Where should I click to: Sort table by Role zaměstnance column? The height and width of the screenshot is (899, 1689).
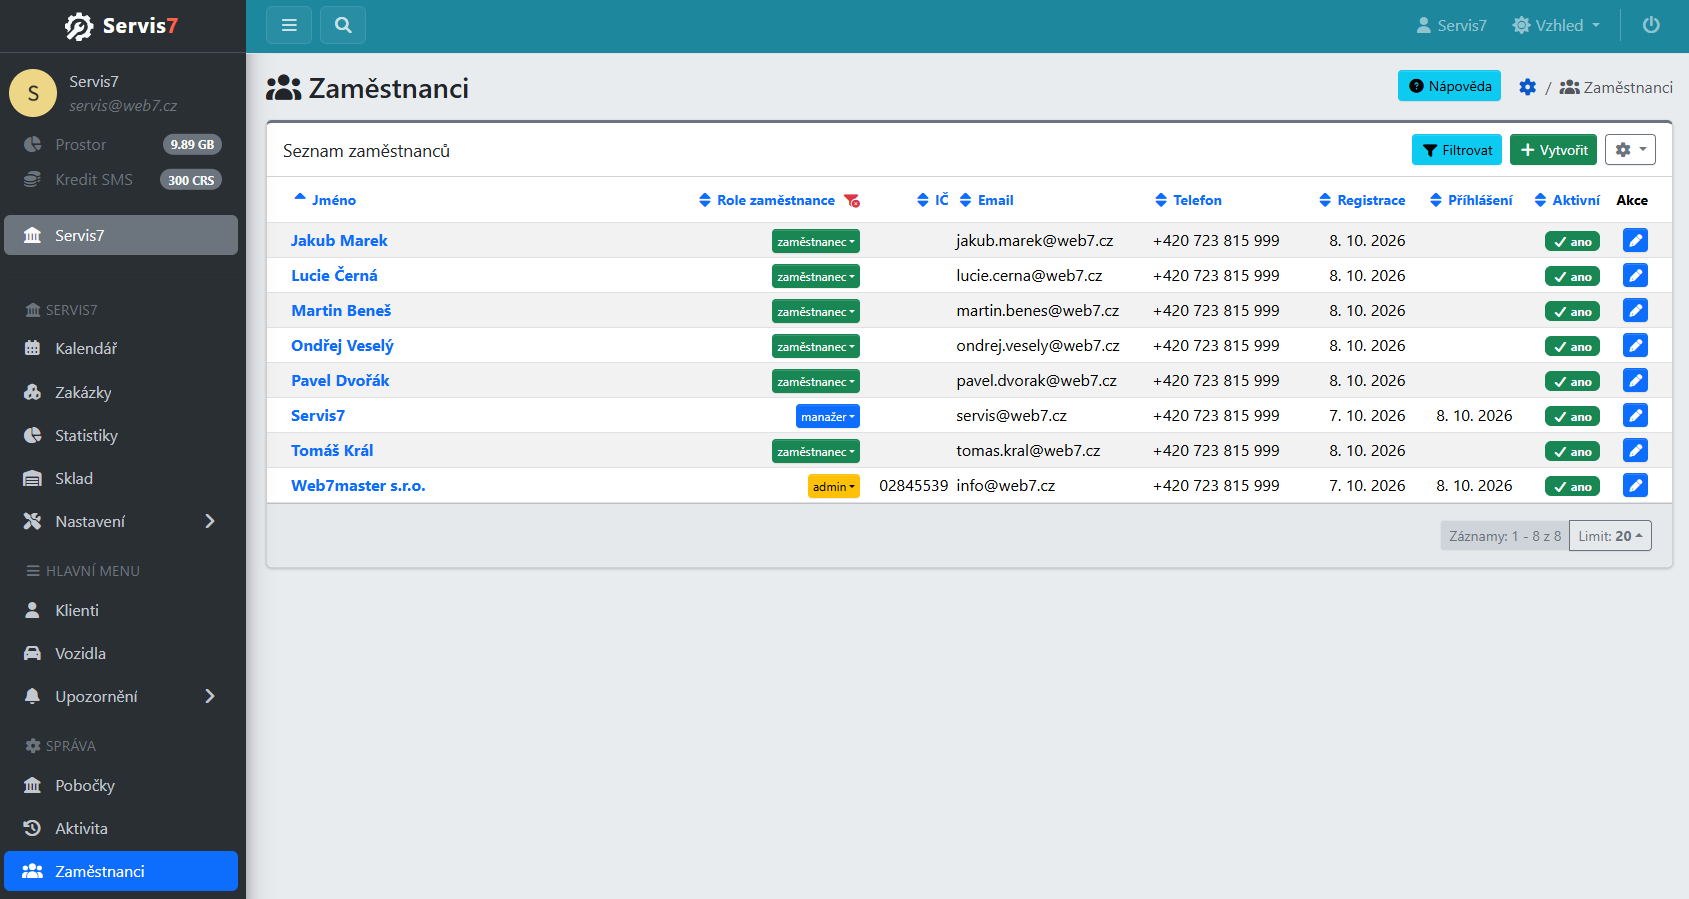(767, 200)
